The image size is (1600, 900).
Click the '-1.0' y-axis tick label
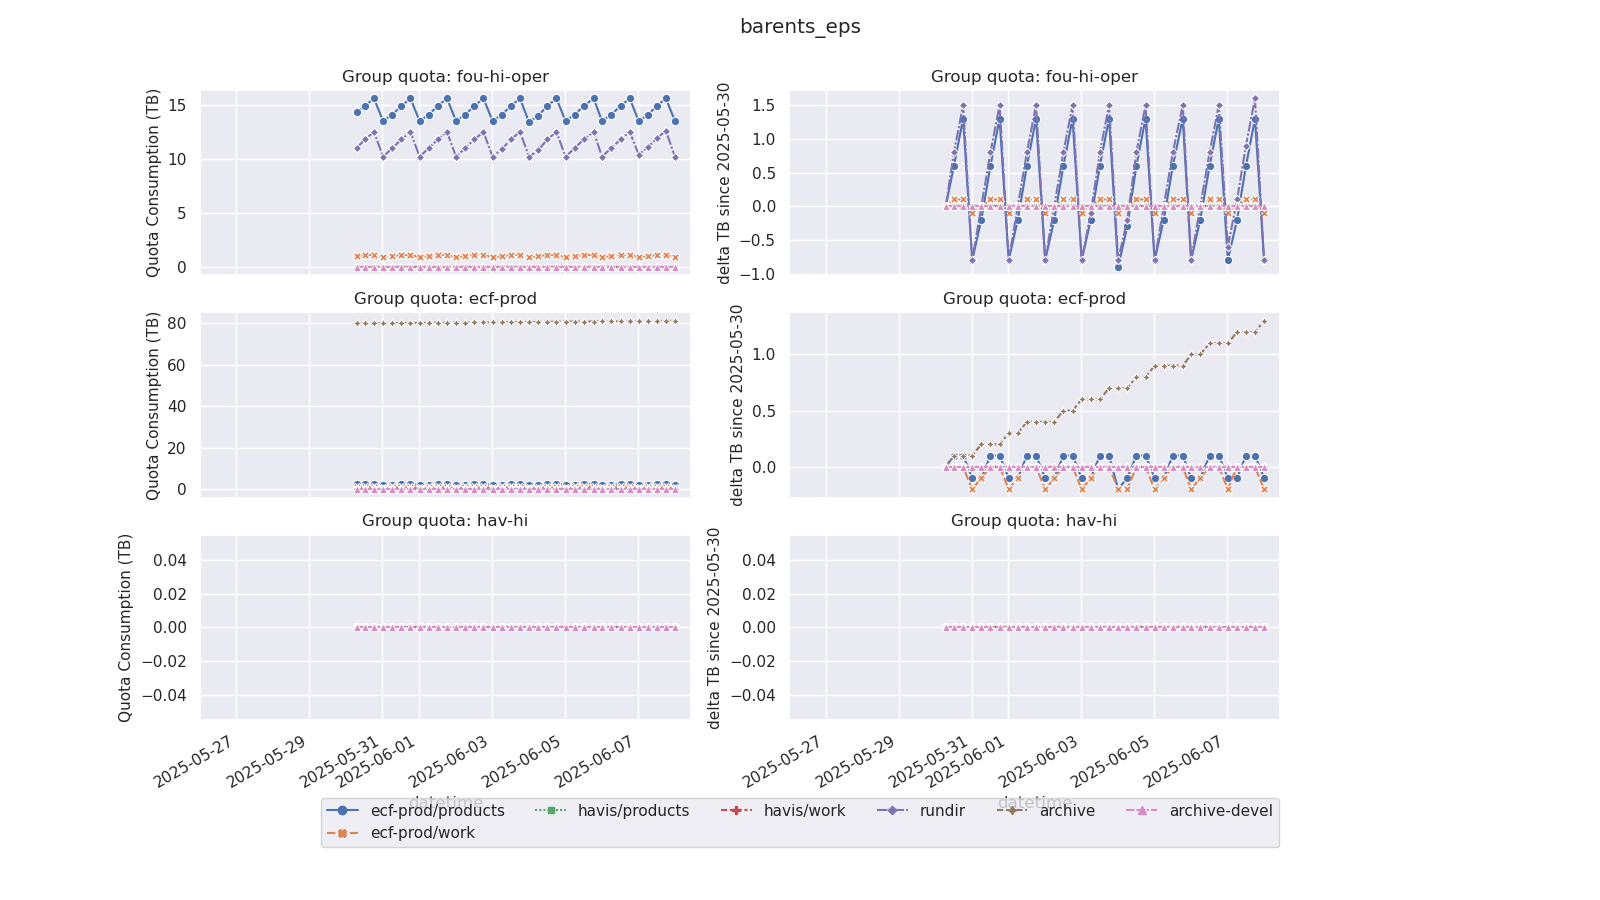tap(759, 273)
